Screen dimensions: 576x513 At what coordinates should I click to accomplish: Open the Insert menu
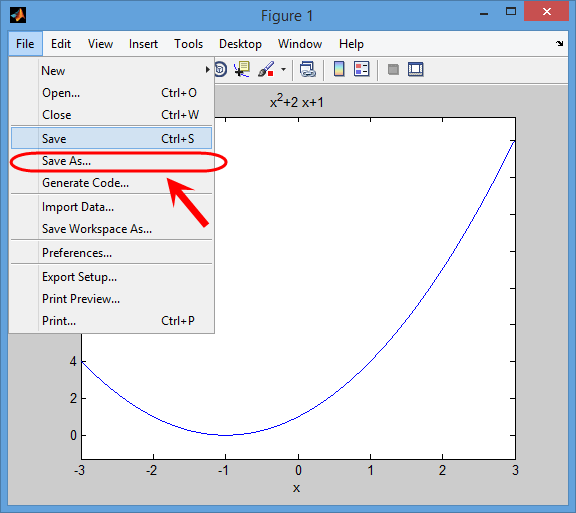click(143, 44)
